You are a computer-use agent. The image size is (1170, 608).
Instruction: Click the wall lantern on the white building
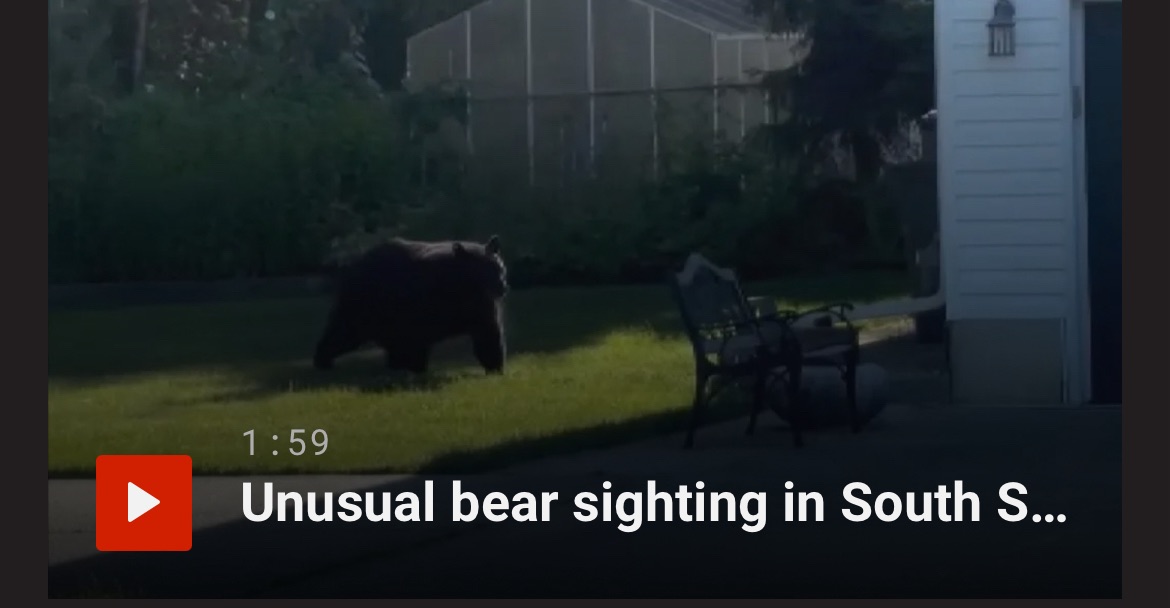[x=1001, y=28]
